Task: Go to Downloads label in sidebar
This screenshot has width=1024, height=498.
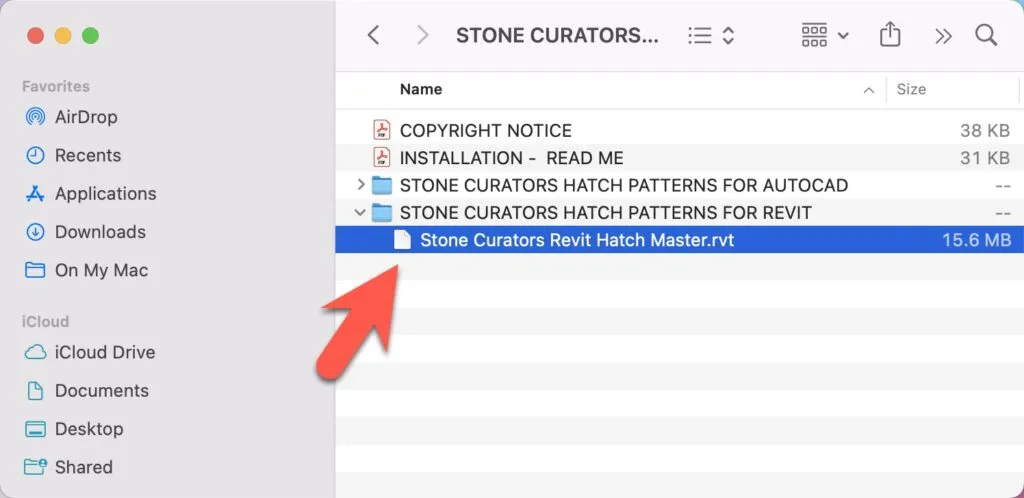Action: pos(101,232)
